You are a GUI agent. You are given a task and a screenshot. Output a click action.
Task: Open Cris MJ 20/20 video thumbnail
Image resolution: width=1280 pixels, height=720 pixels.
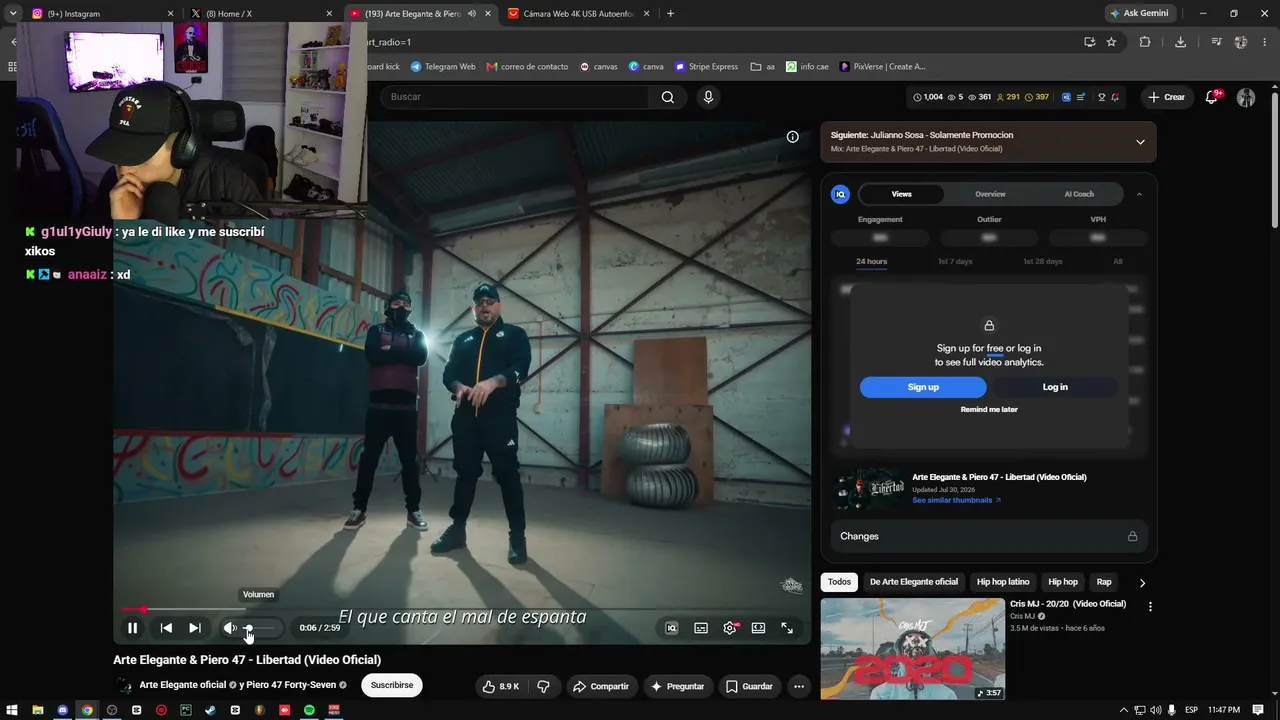913,649
